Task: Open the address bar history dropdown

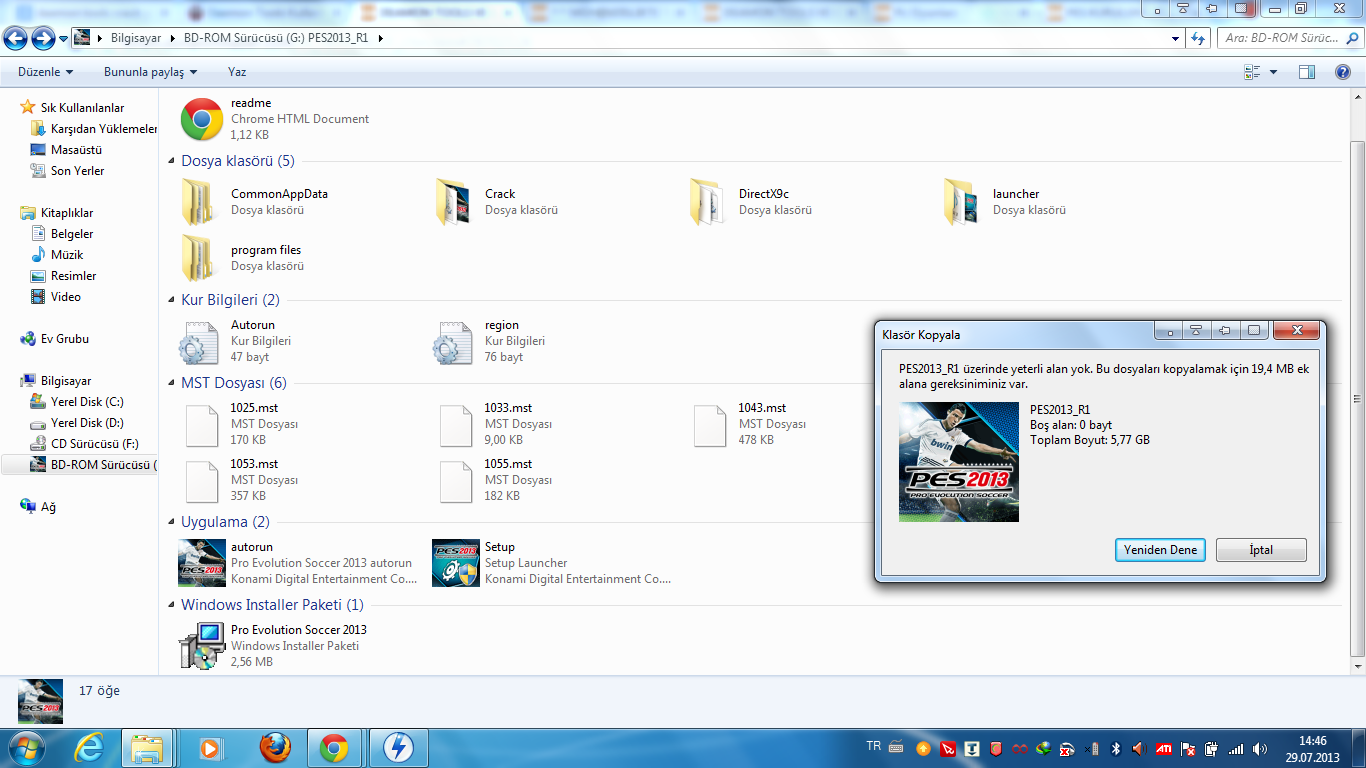Action: click(x=1176, y=39)
